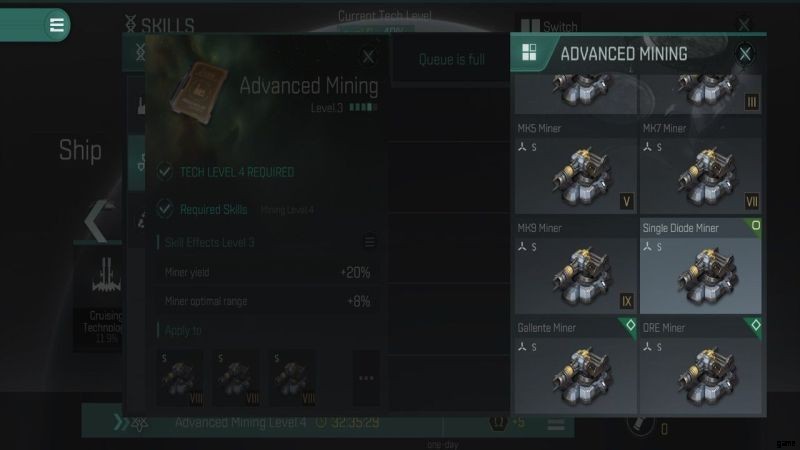
Task: Select the MK5 Miner module
Action: point(576,166)
